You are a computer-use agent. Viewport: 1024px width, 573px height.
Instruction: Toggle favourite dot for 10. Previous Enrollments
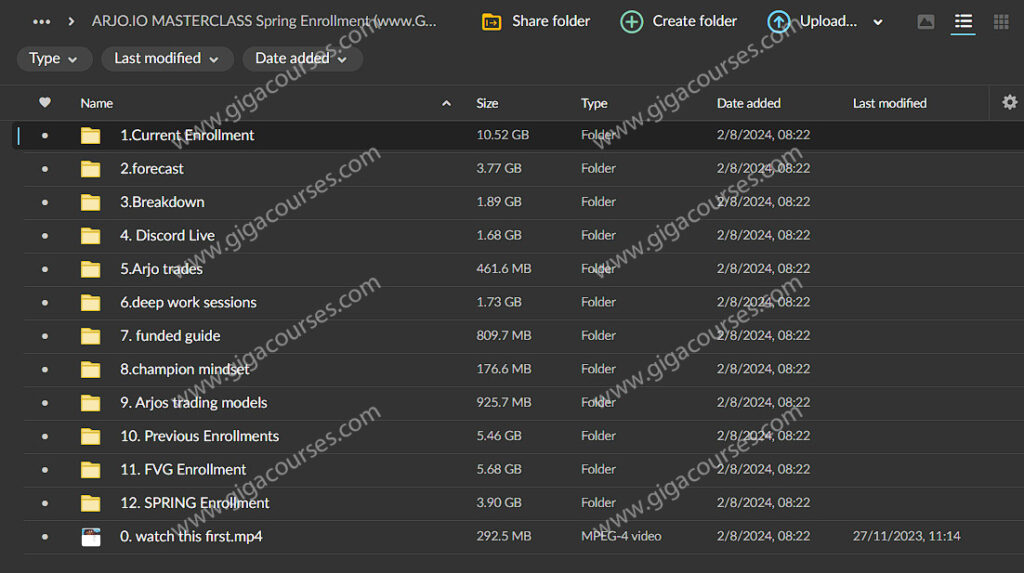[x=44, y=436]
